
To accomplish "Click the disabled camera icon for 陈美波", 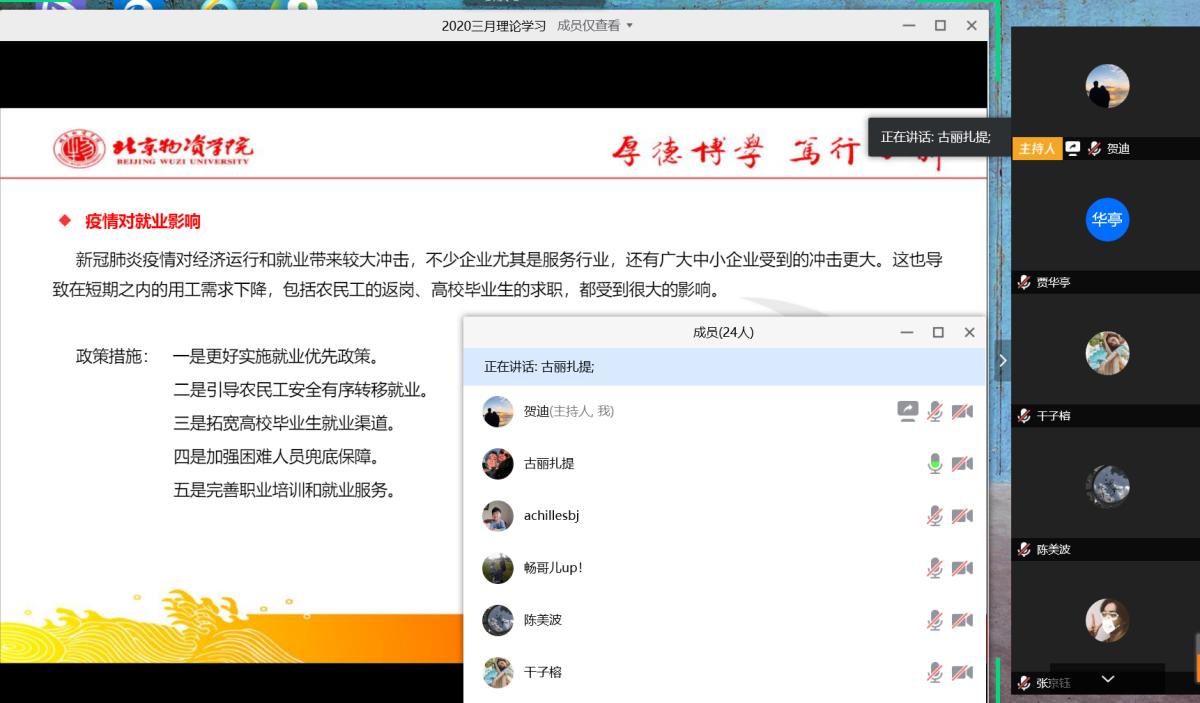I will coord(962,620).
